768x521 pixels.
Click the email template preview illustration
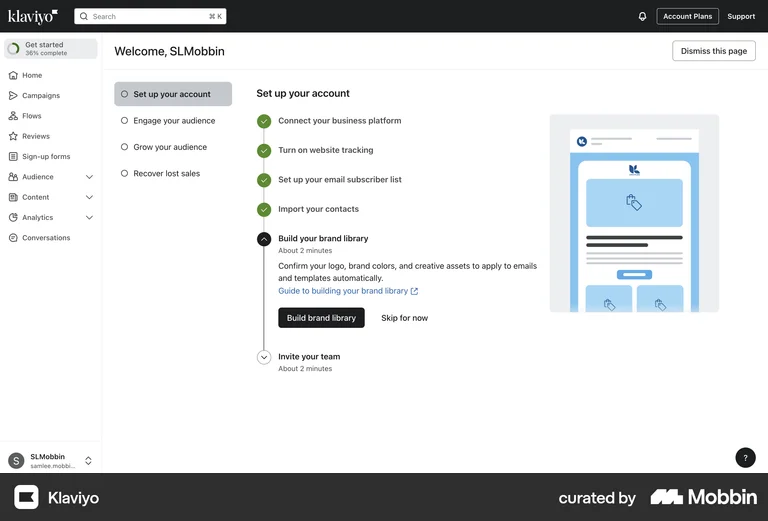(x=634, y=213)
